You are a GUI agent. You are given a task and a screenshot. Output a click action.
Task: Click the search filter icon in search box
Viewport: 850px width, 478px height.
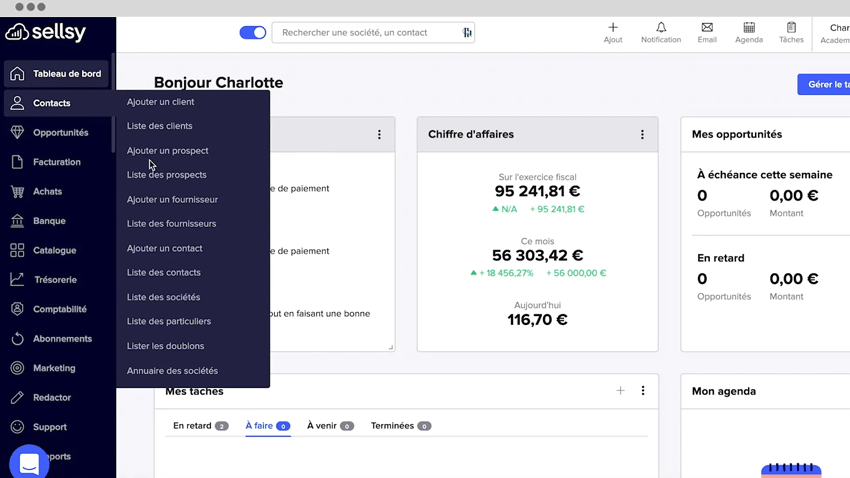point(467,33)
